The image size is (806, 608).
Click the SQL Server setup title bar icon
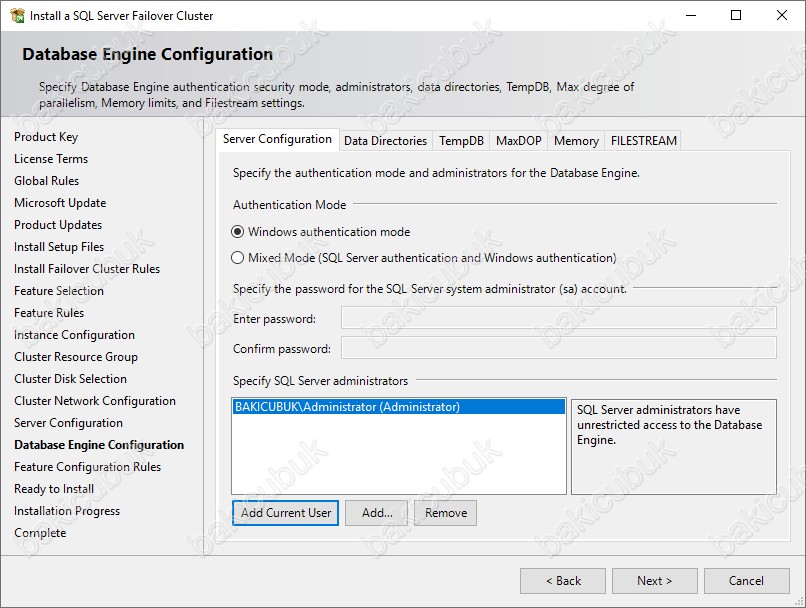(x=17, y=15)
